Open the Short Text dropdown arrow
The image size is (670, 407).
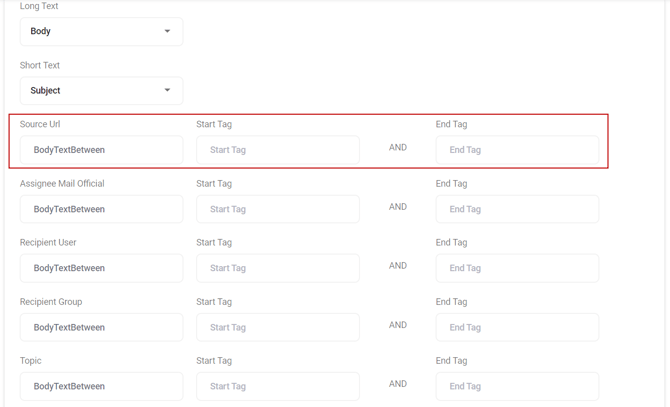[x=167, y=91]
